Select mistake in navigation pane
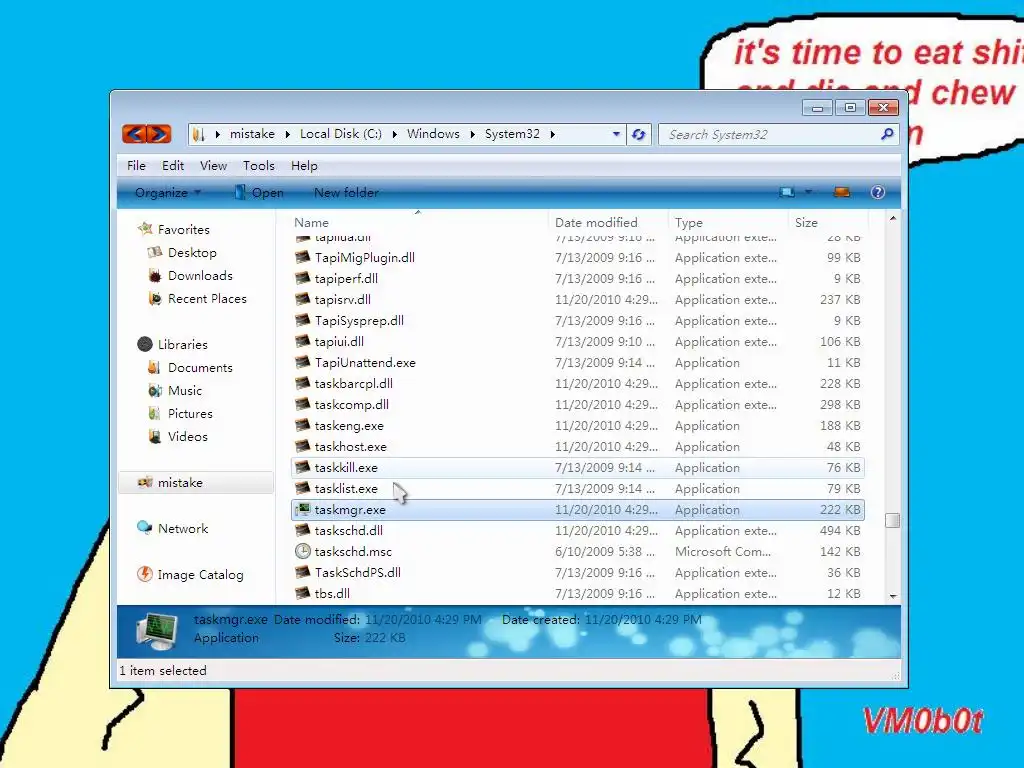 click(196, 483)
